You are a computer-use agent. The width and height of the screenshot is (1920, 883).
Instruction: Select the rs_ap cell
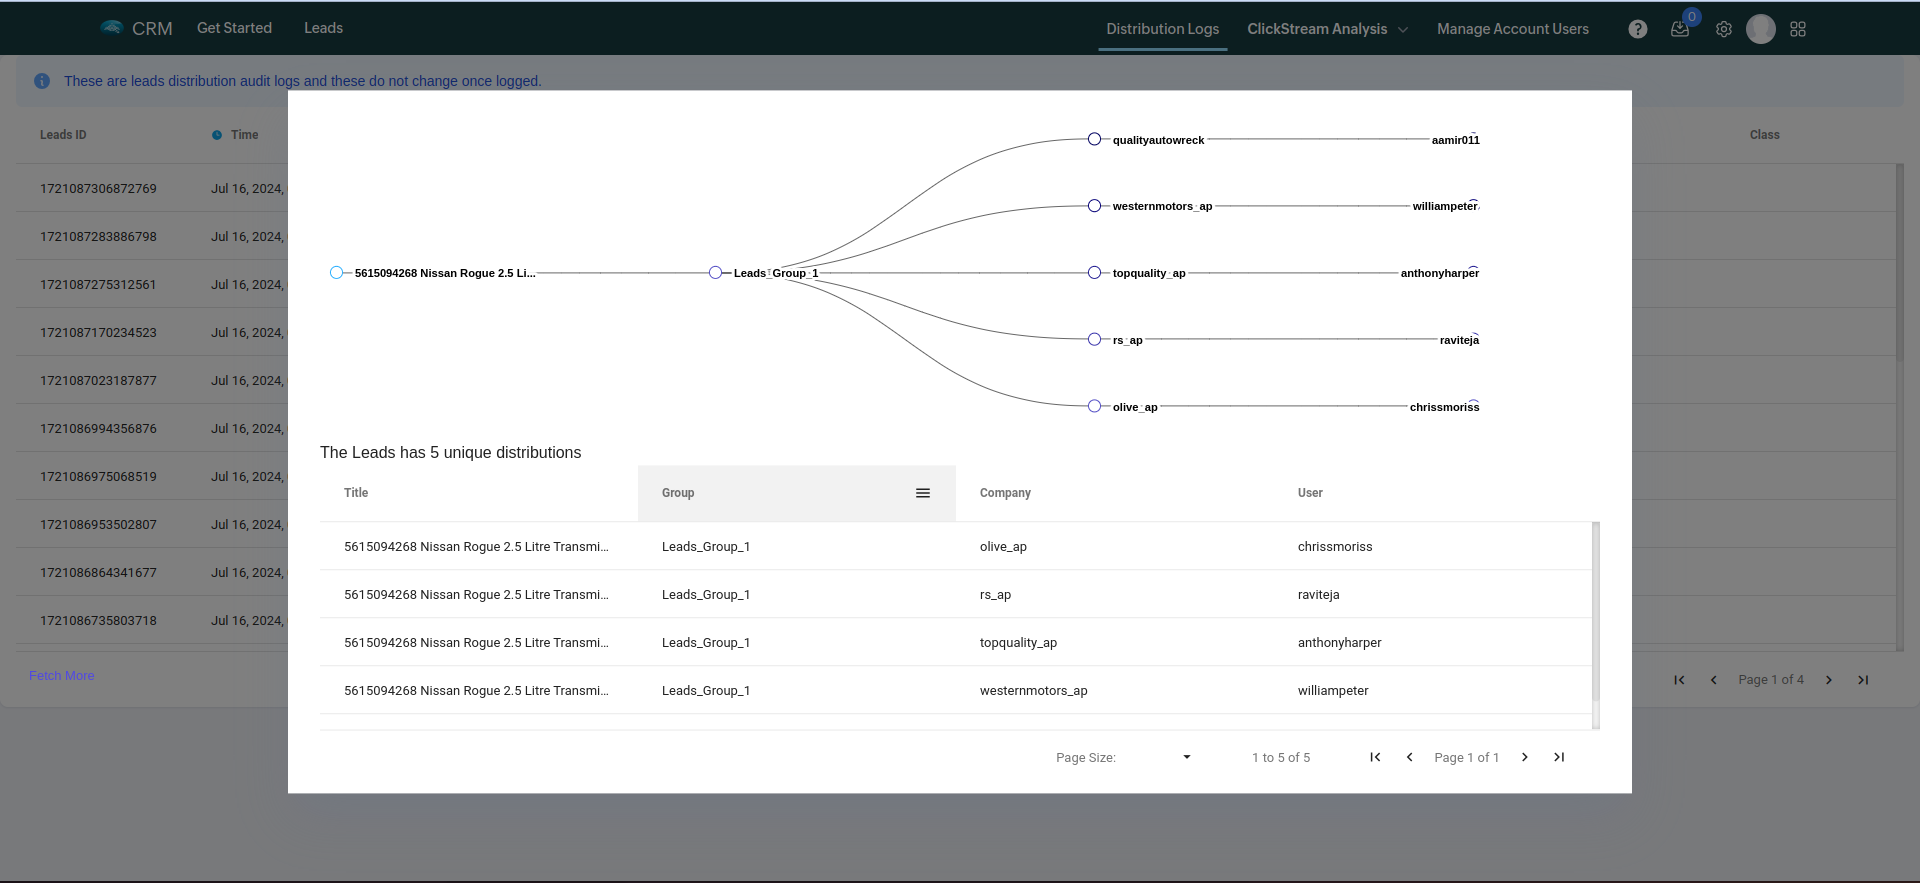click(995, 595)
